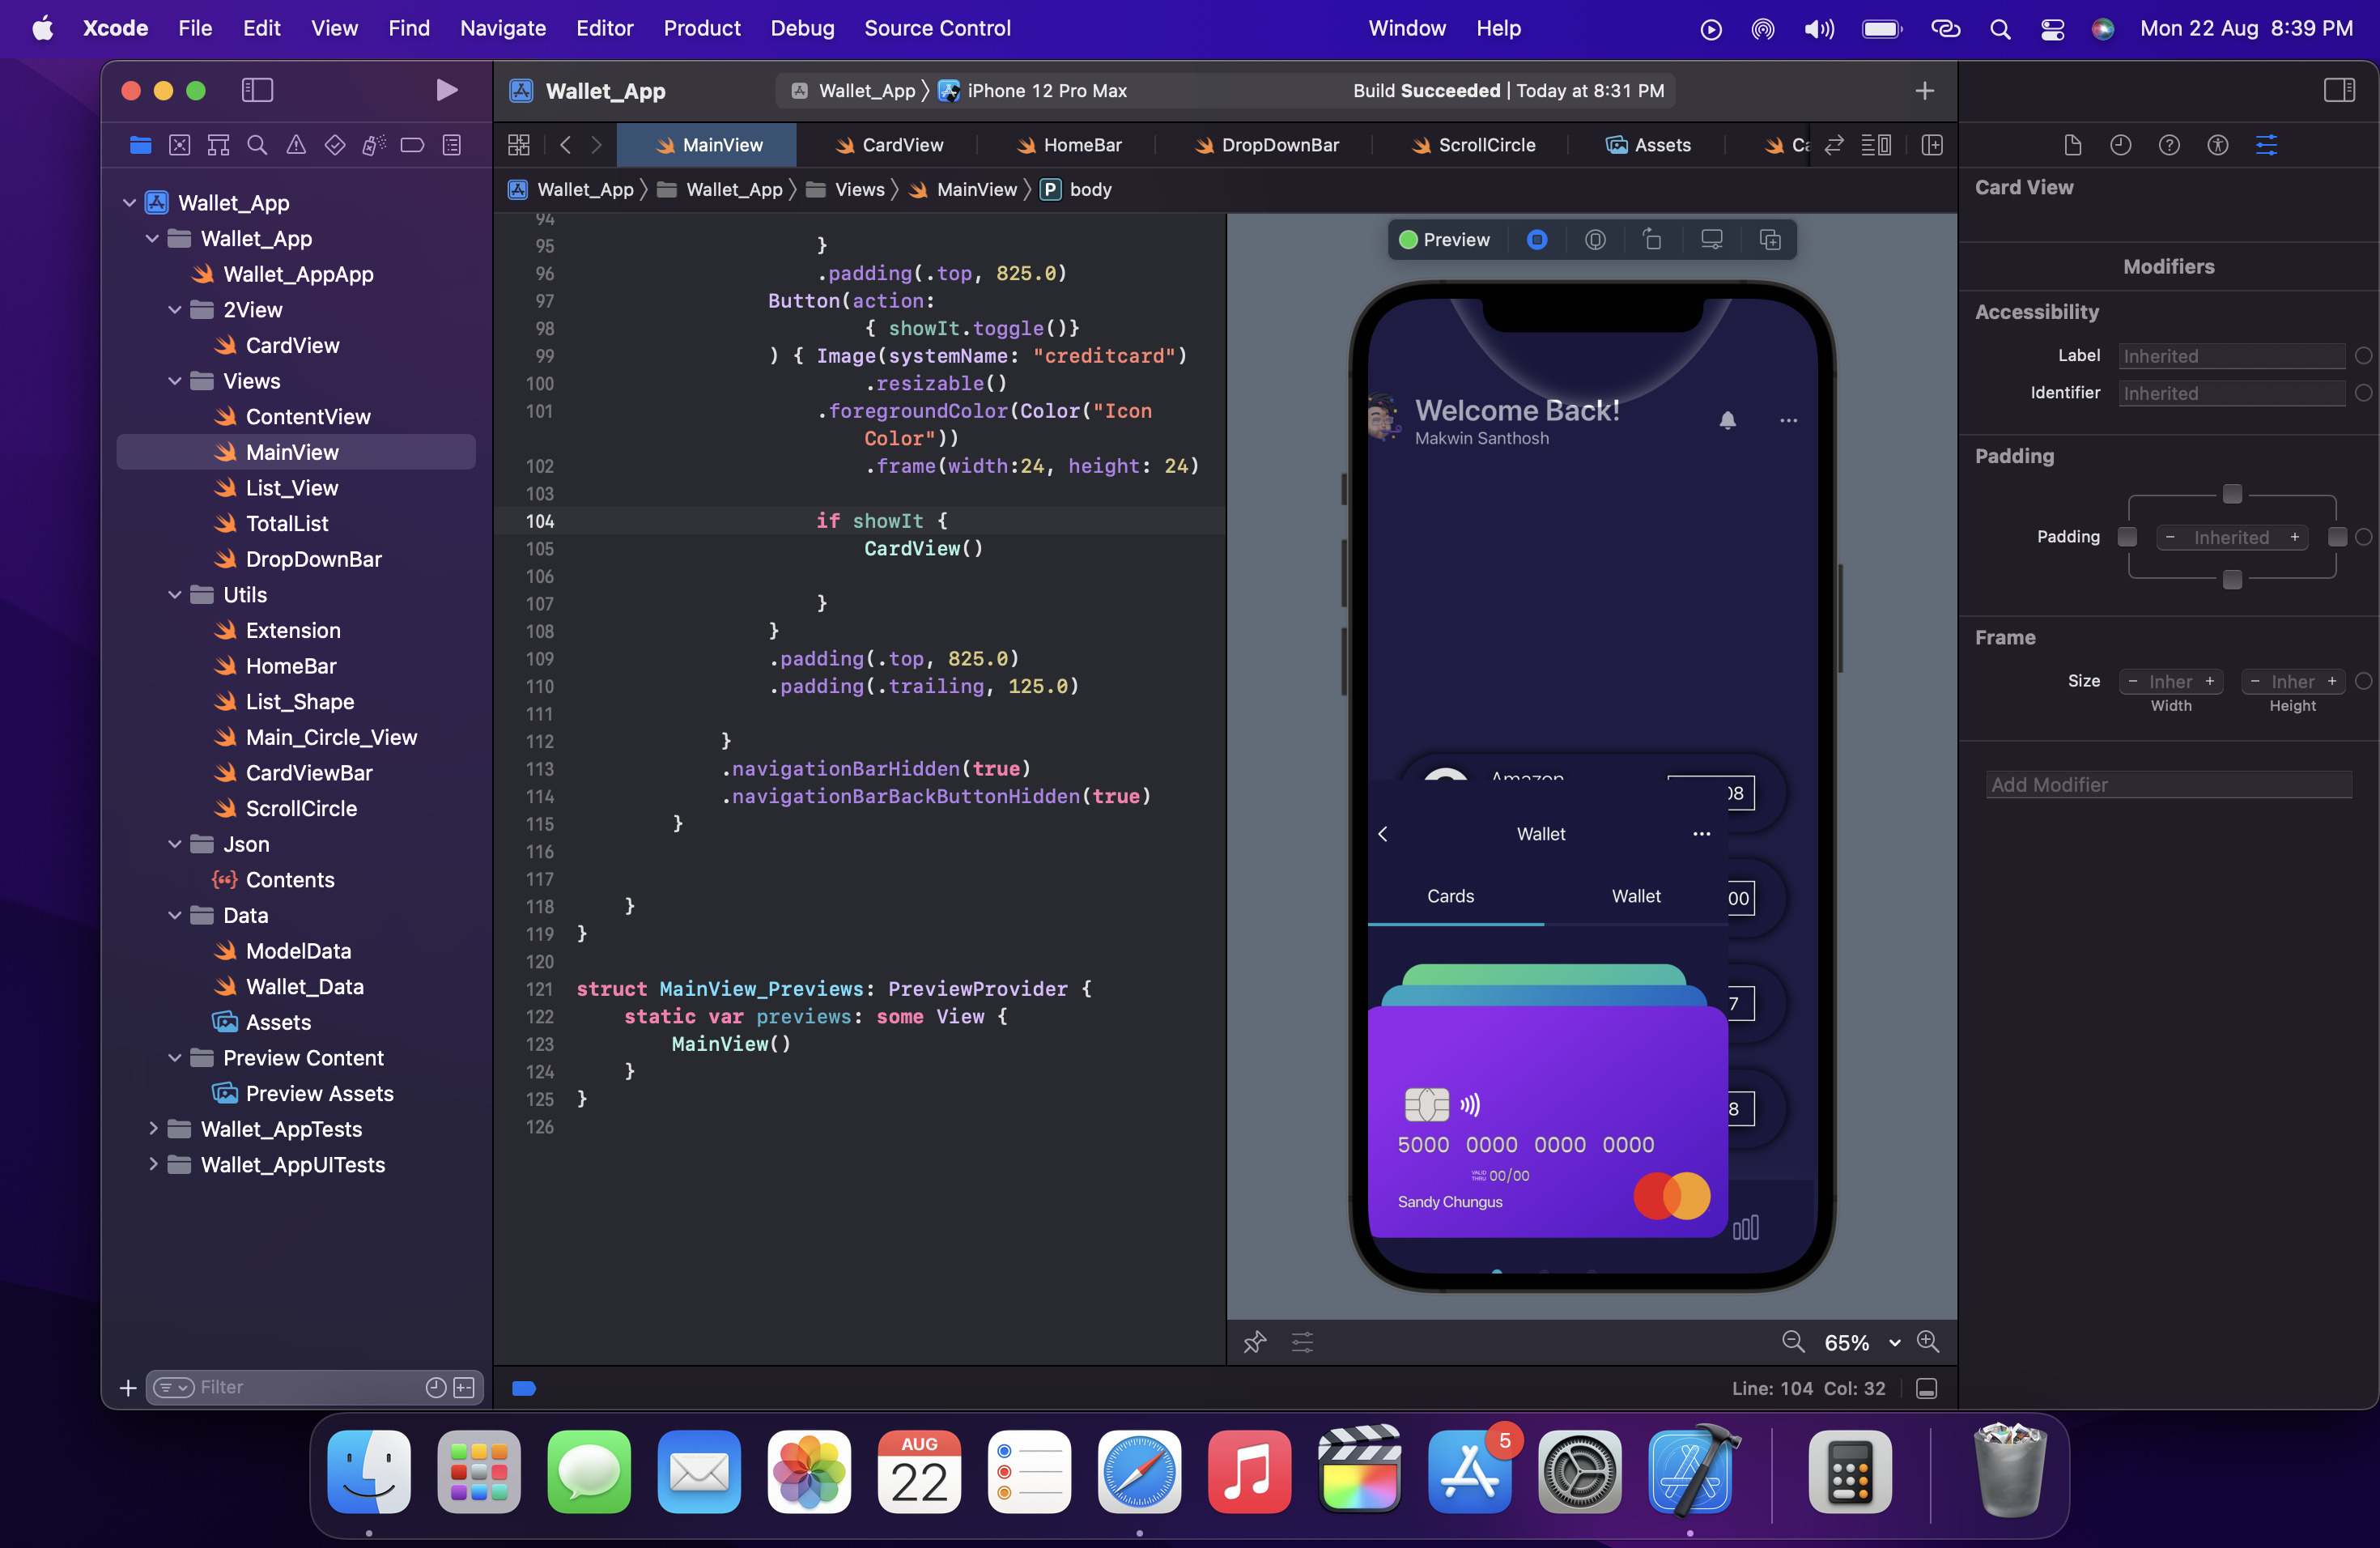Collapse the Data folder
The image size is (2380, 1548).
point(174,915)
